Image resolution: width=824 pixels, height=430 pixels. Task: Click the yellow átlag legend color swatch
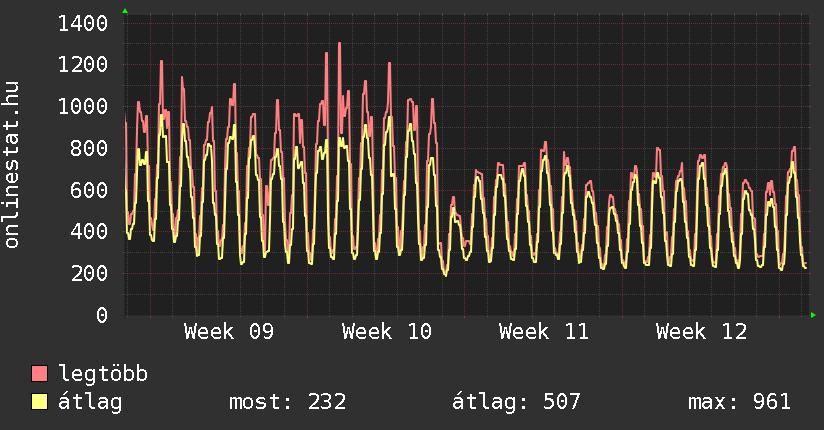coord(40,402)
